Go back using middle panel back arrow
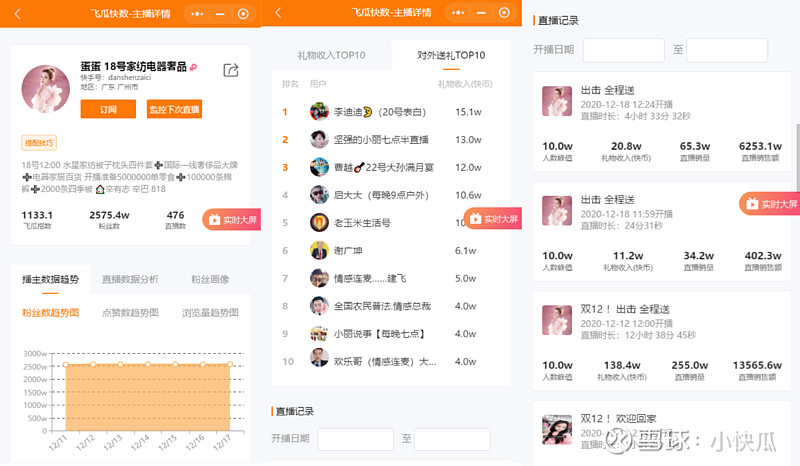The height and width of the screenshot is (466, 800). click(278, 13)
